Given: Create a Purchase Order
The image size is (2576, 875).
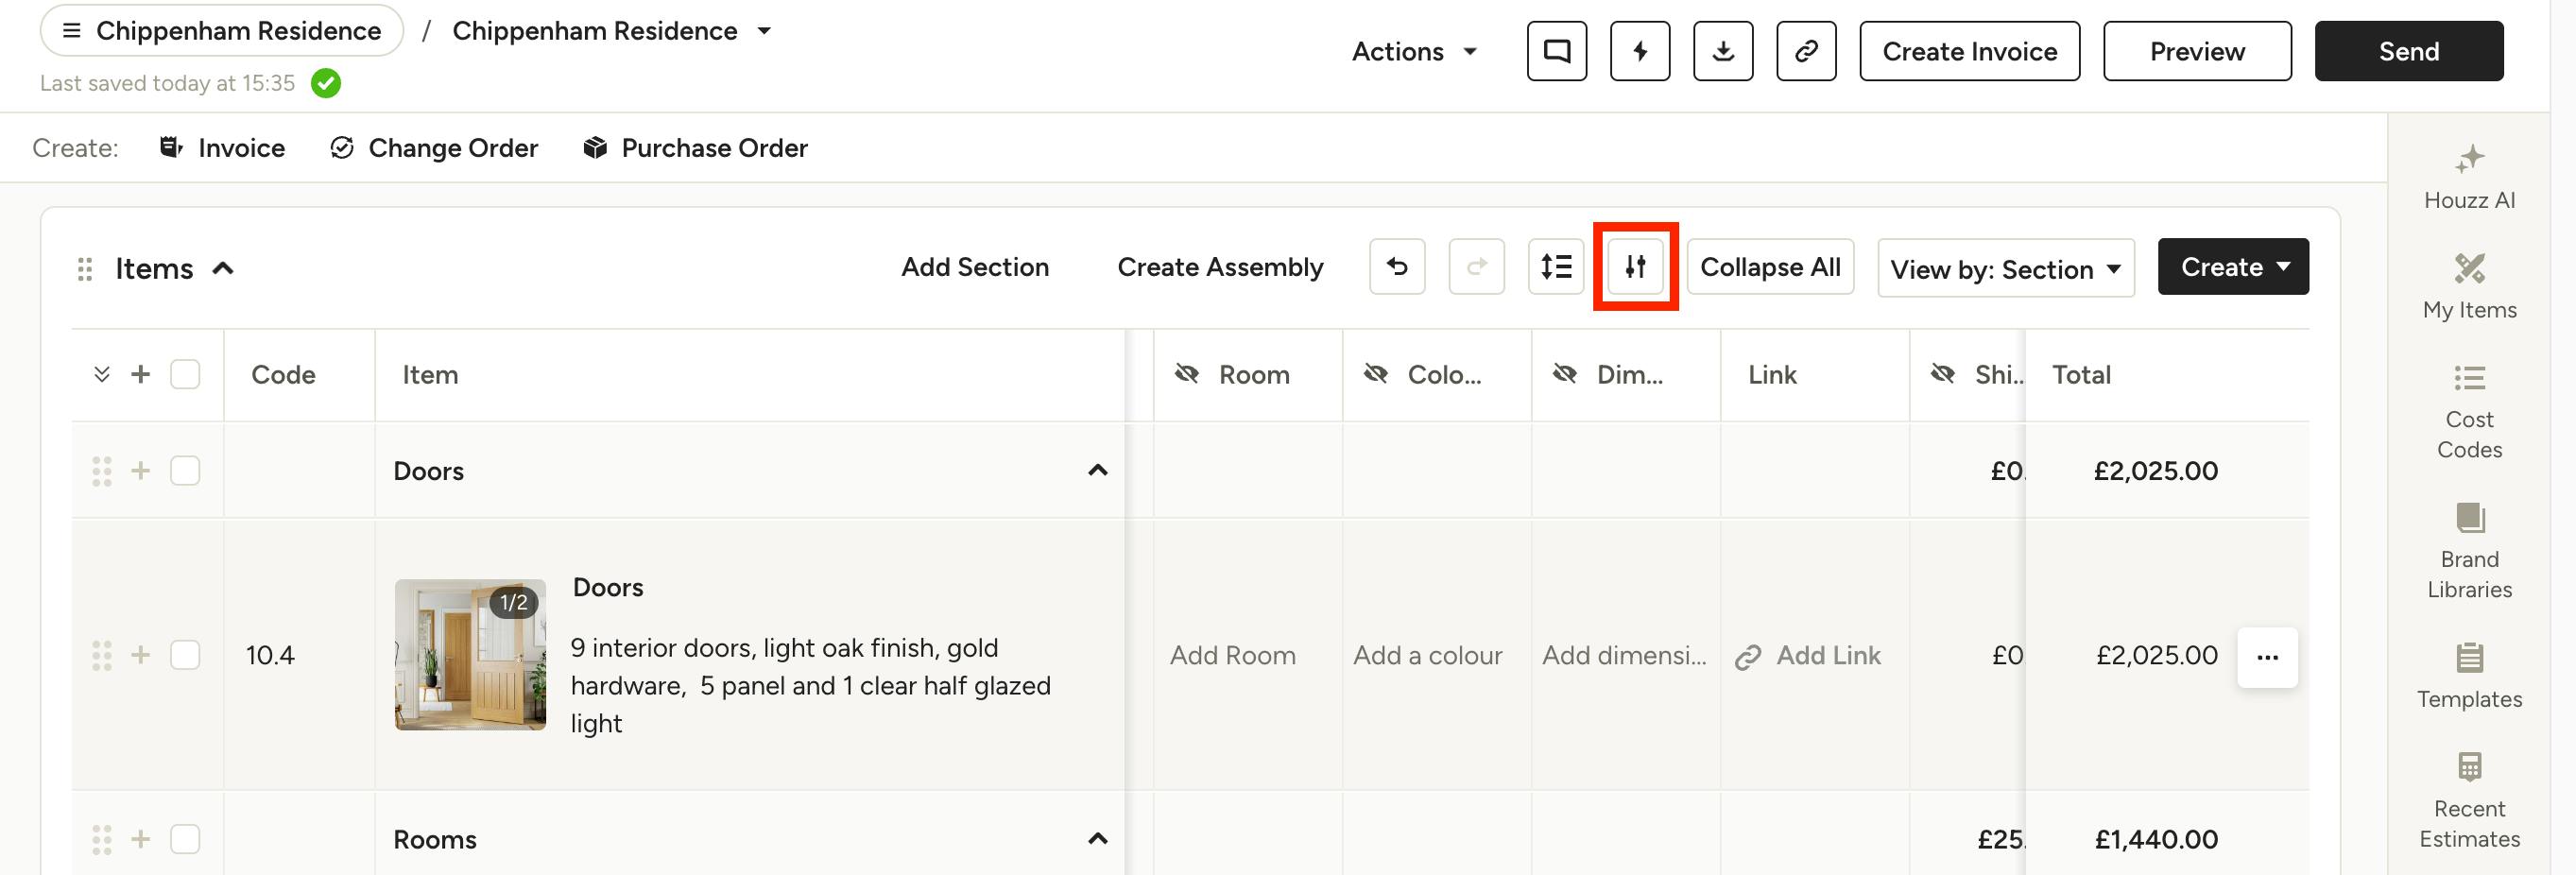Looking at the screenshot, I should coord(695,148).
